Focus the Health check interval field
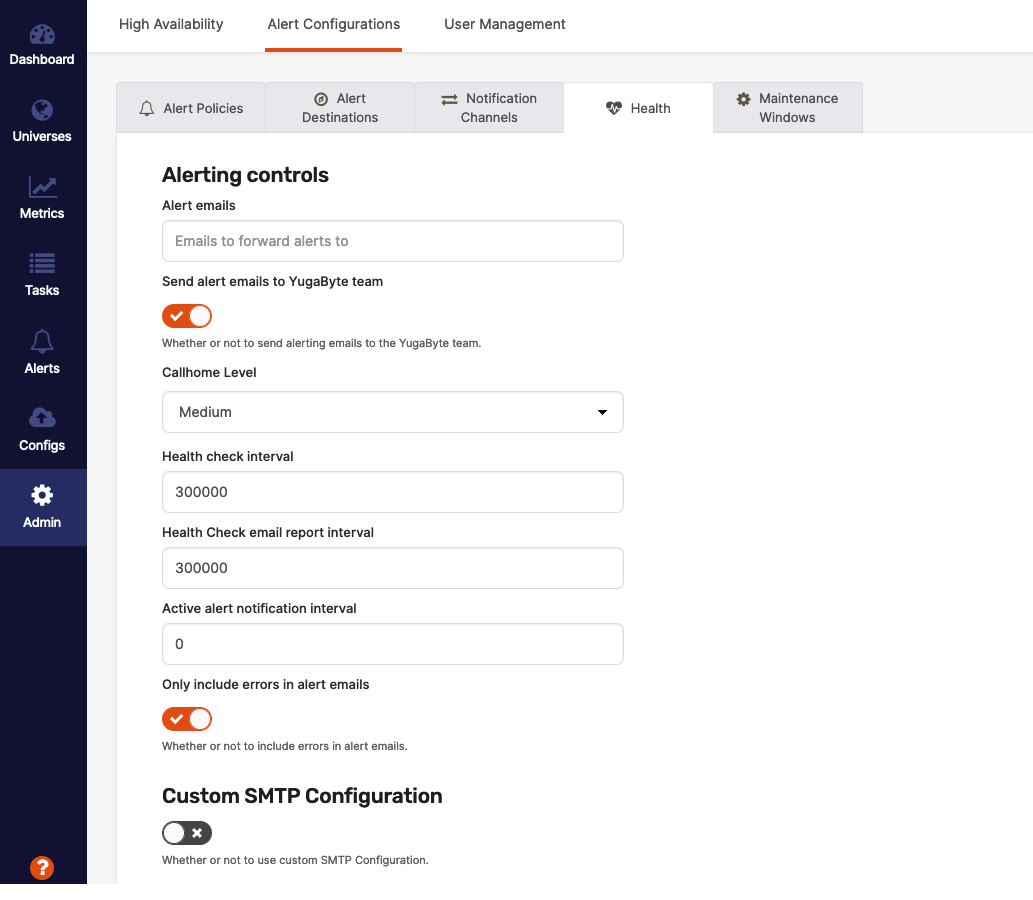1033x900 pixels. click(392, 492)
